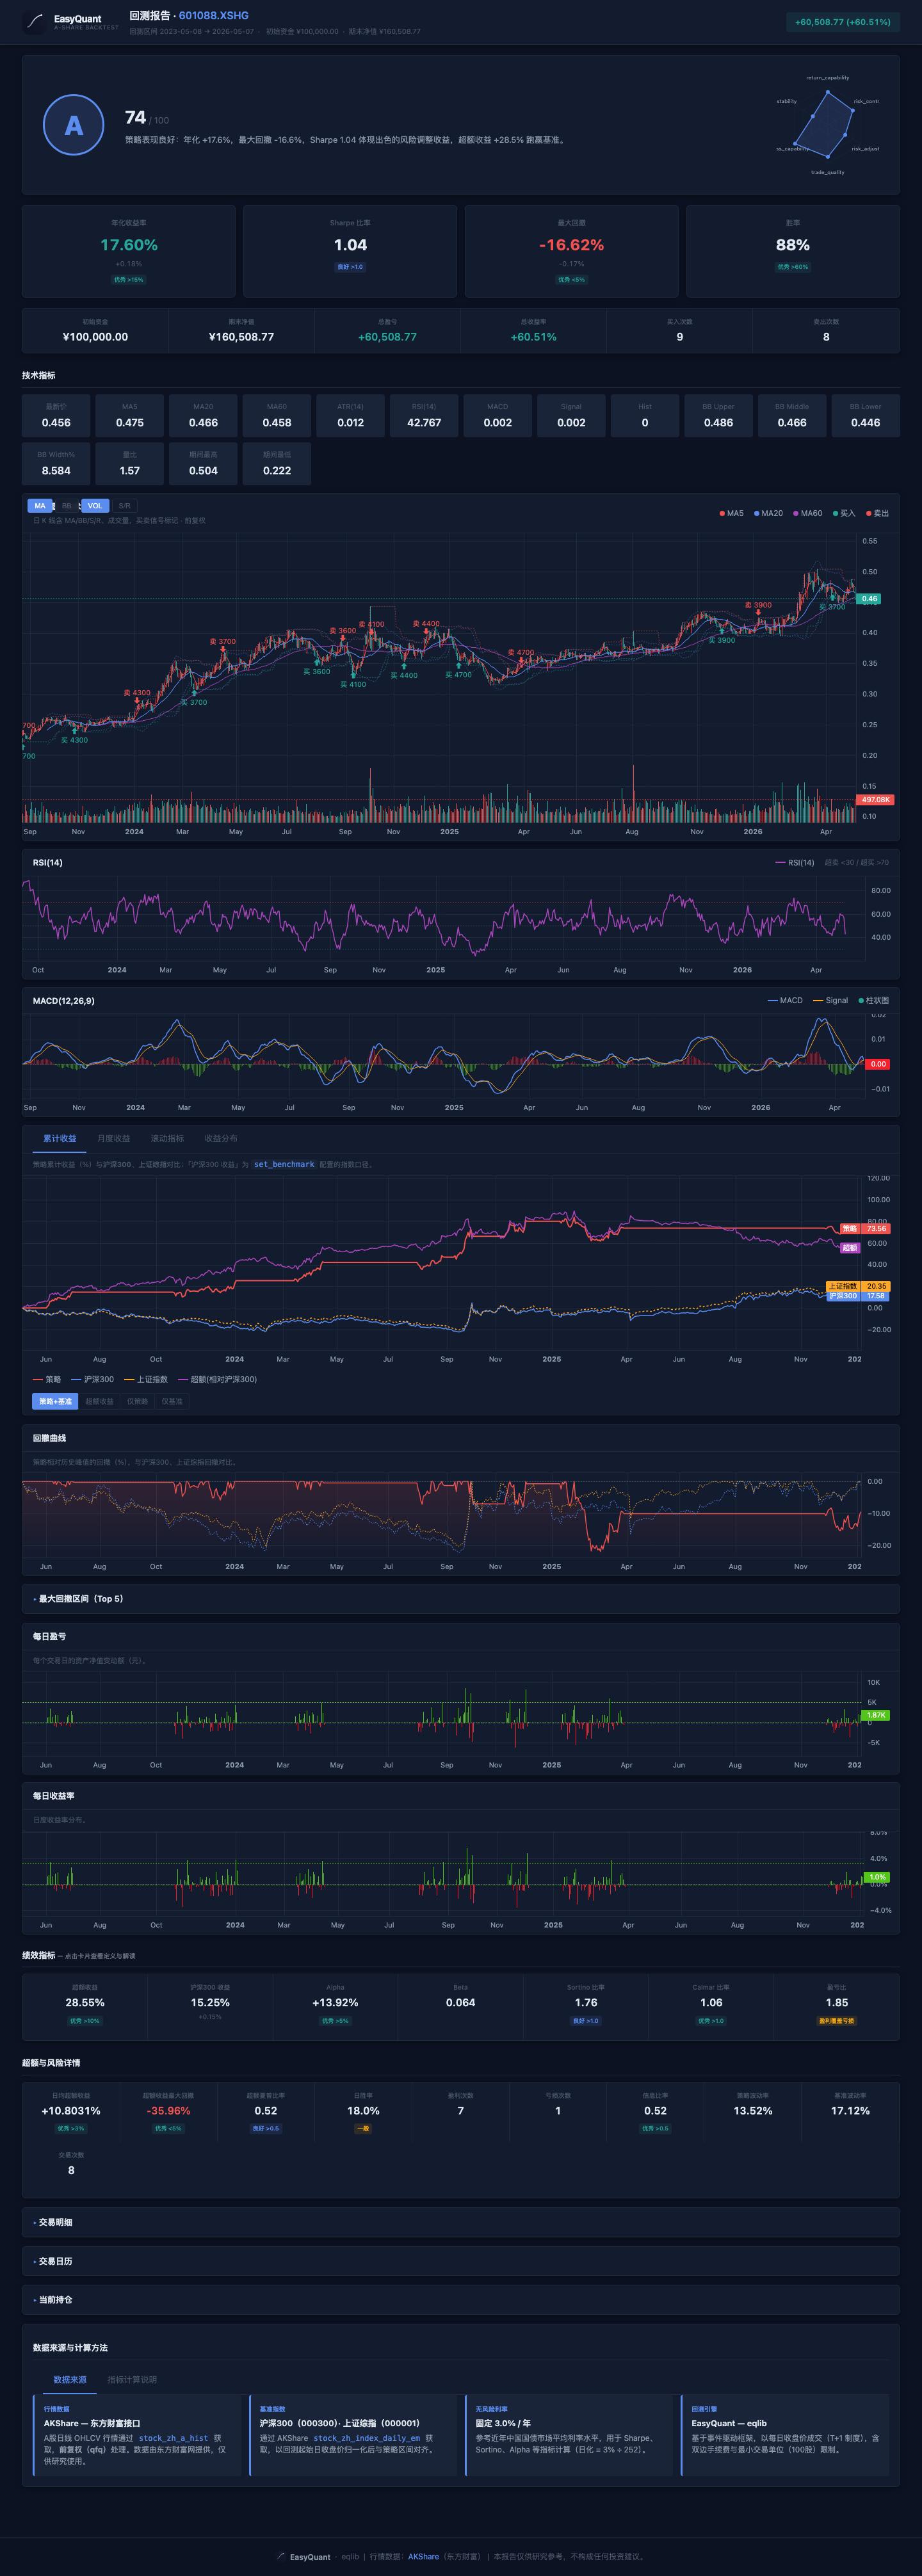
Task: Select the 策略+基准 view button
Action: 55,1401
